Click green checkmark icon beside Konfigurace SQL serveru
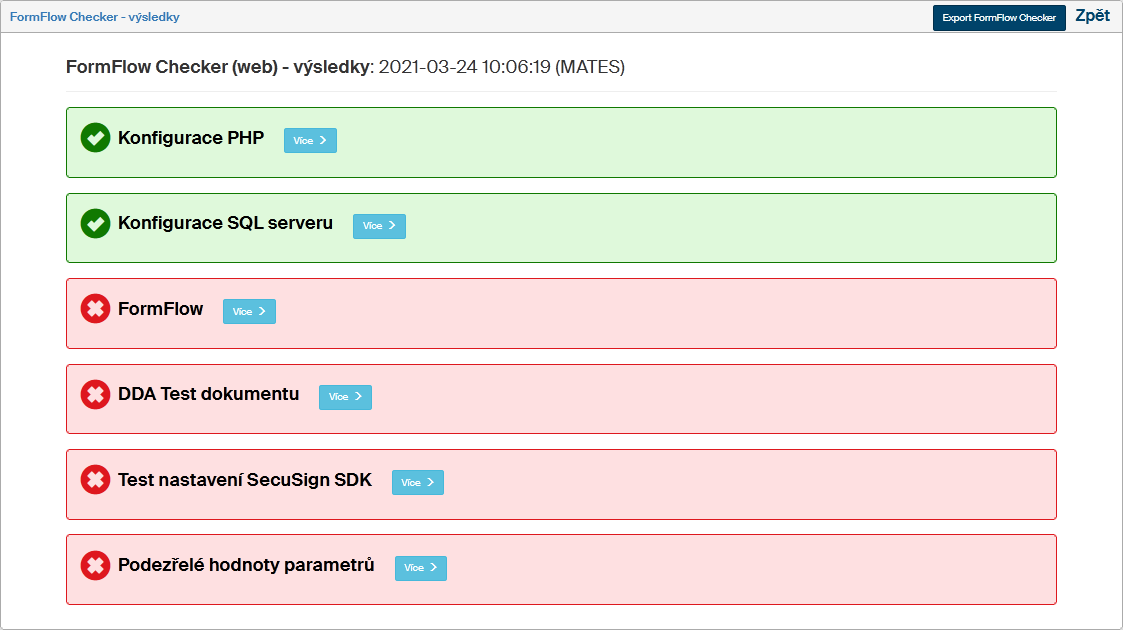This screenshot has height=630, width=1123. click(x=95, y=224)
